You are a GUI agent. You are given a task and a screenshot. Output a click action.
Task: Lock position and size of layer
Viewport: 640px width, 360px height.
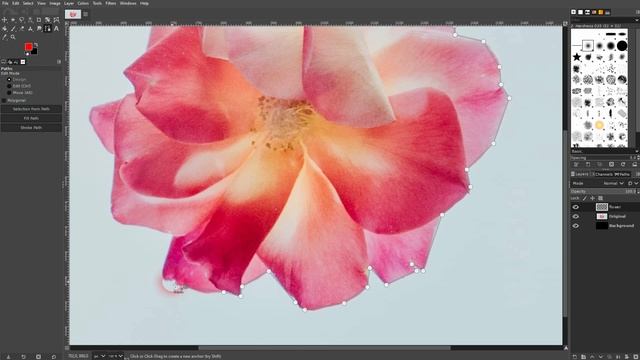tap(592, 198)
